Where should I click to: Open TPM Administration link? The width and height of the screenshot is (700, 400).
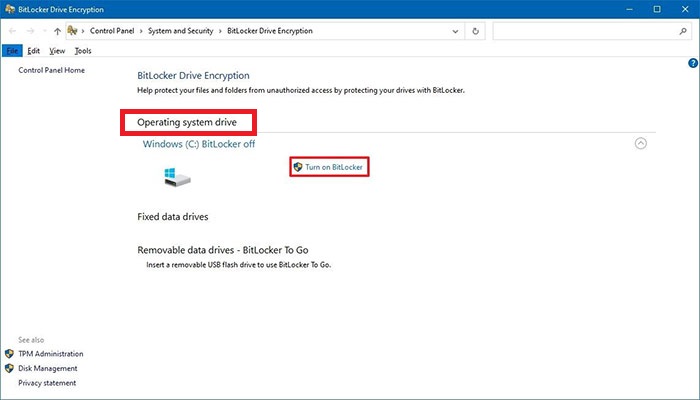pyautogui.click(x=50, y=354)
